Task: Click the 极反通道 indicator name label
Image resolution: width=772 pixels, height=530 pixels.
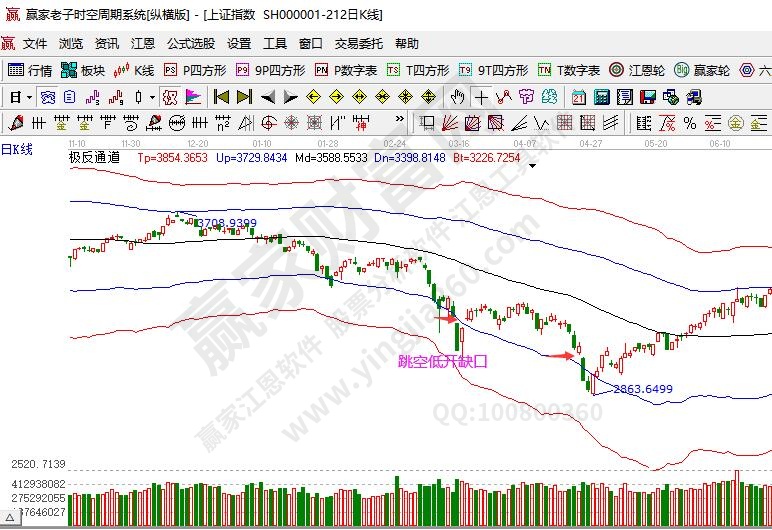Action: (x=94, y=158)
